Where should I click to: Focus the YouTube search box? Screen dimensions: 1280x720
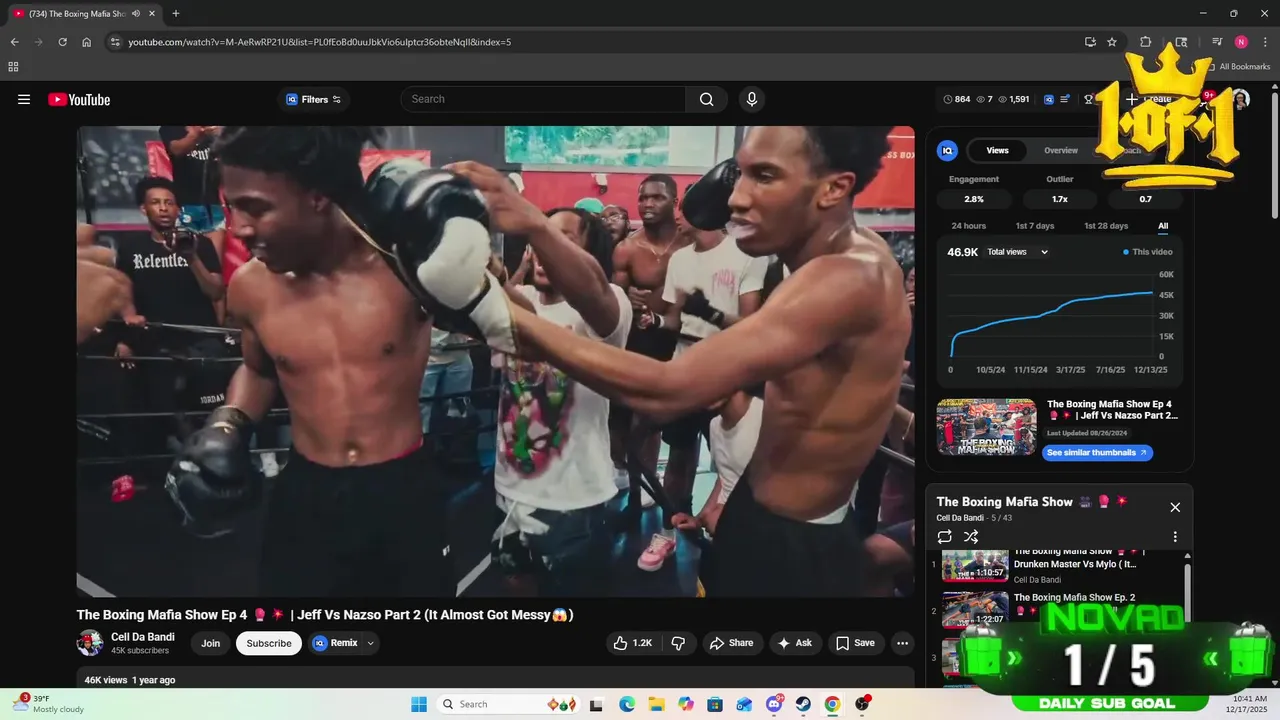(543, 99)
